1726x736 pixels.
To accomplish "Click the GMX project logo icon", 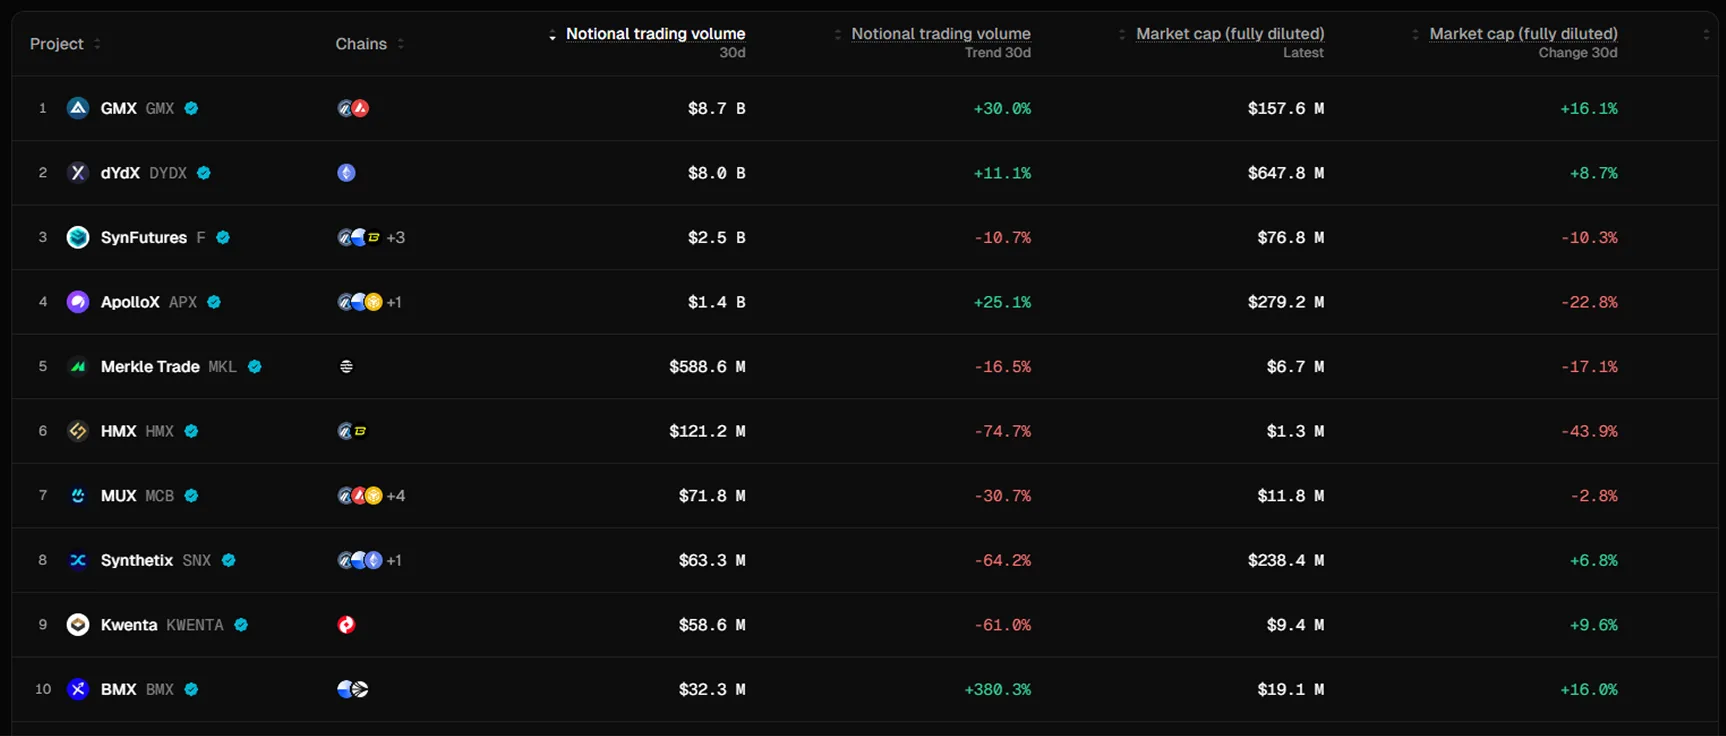I will tap(78, 108).
